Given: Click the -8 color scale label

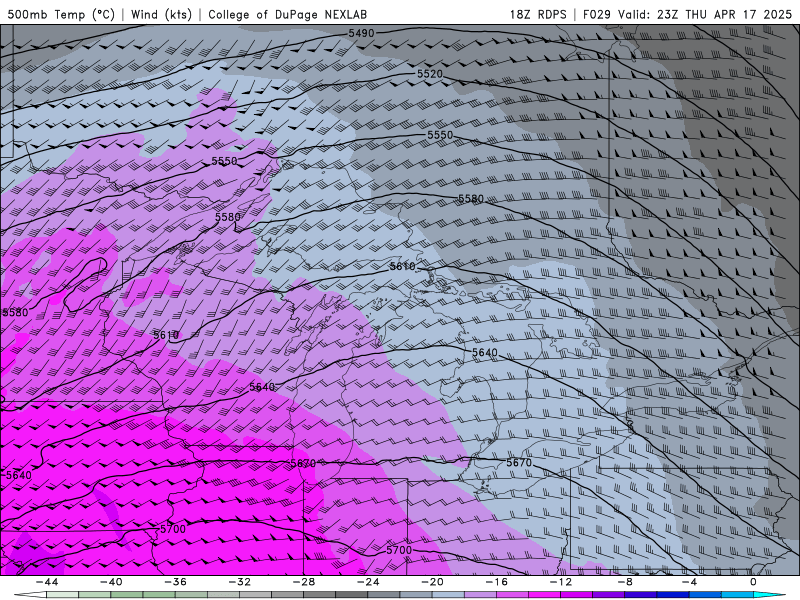Looking at the screenshot, I should coord(624,582).
